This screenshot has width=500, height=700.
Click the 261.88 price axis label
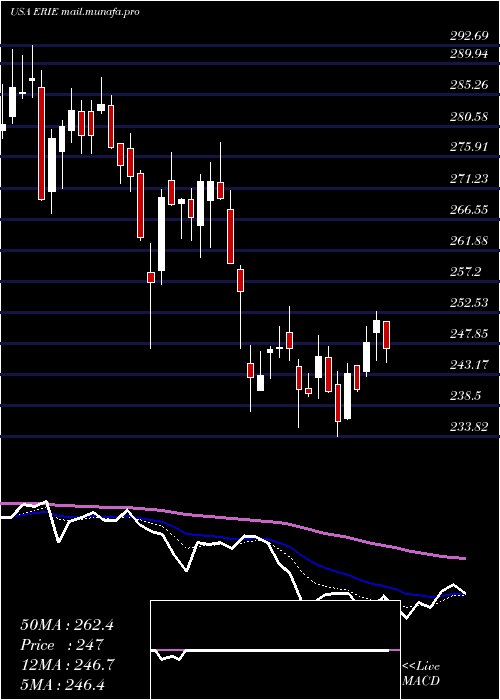pos(469,241)
